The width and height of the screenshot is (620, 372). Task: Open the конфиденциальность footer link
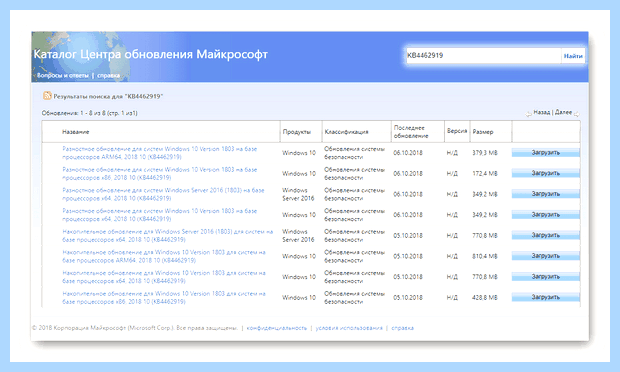pos(277,328)
